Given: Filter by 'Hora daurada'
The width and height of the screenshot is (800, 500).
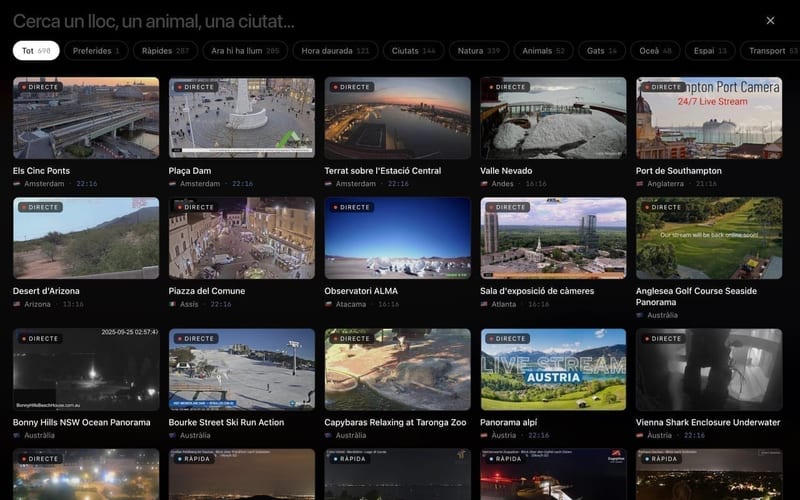Looking at the screenshot, I should (335, 51).
